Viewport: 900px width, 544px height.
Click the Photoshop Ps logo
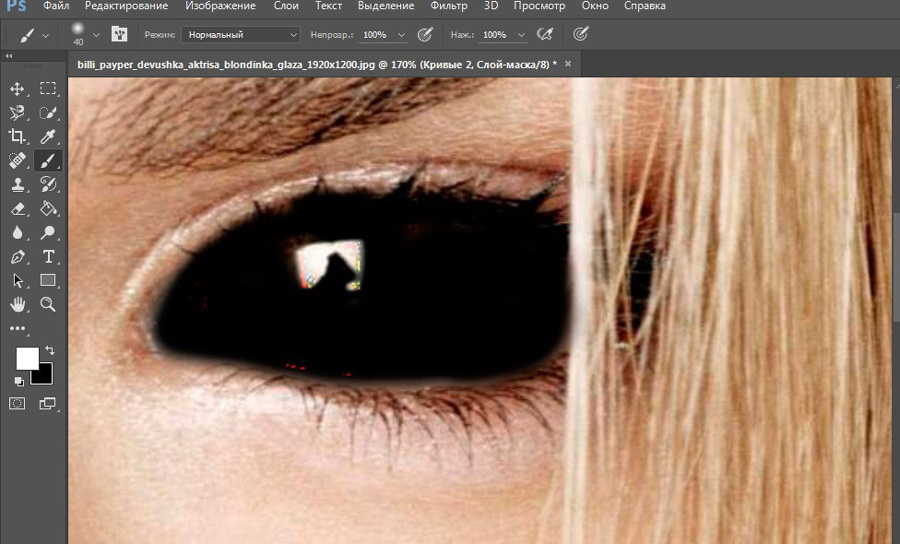click(17, 6)
